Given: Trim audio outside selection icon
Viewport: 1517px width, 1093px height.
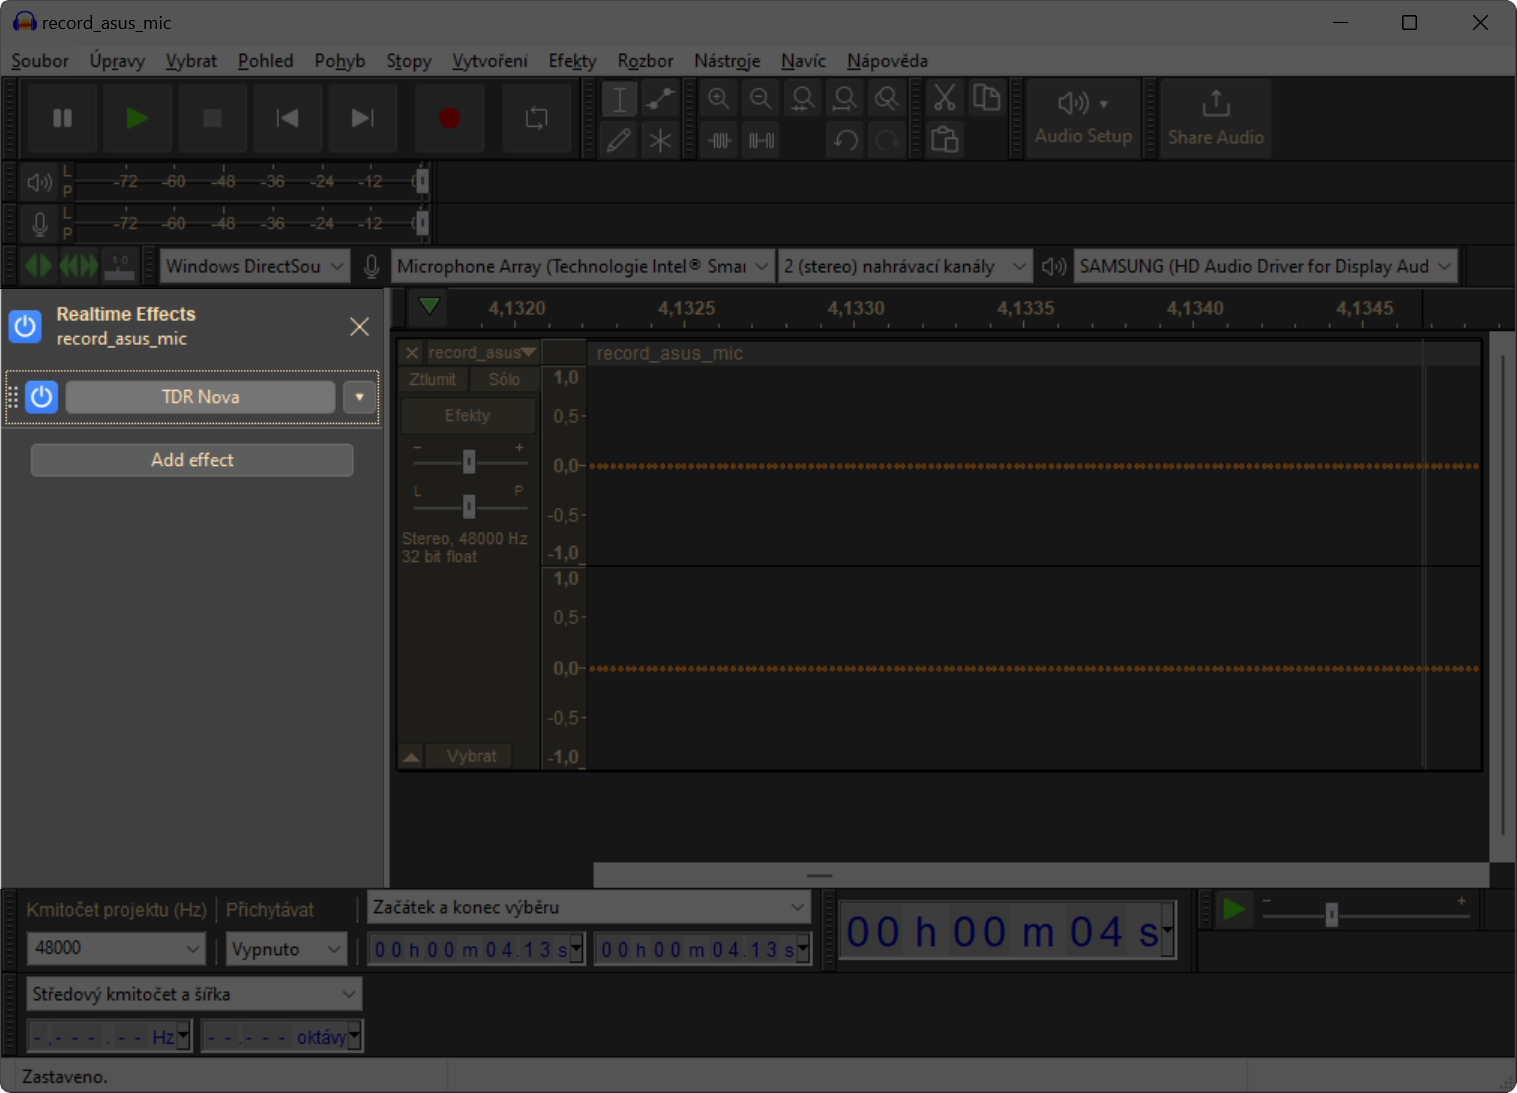Looking at the screenshot, I should click(x=719, y=140).
